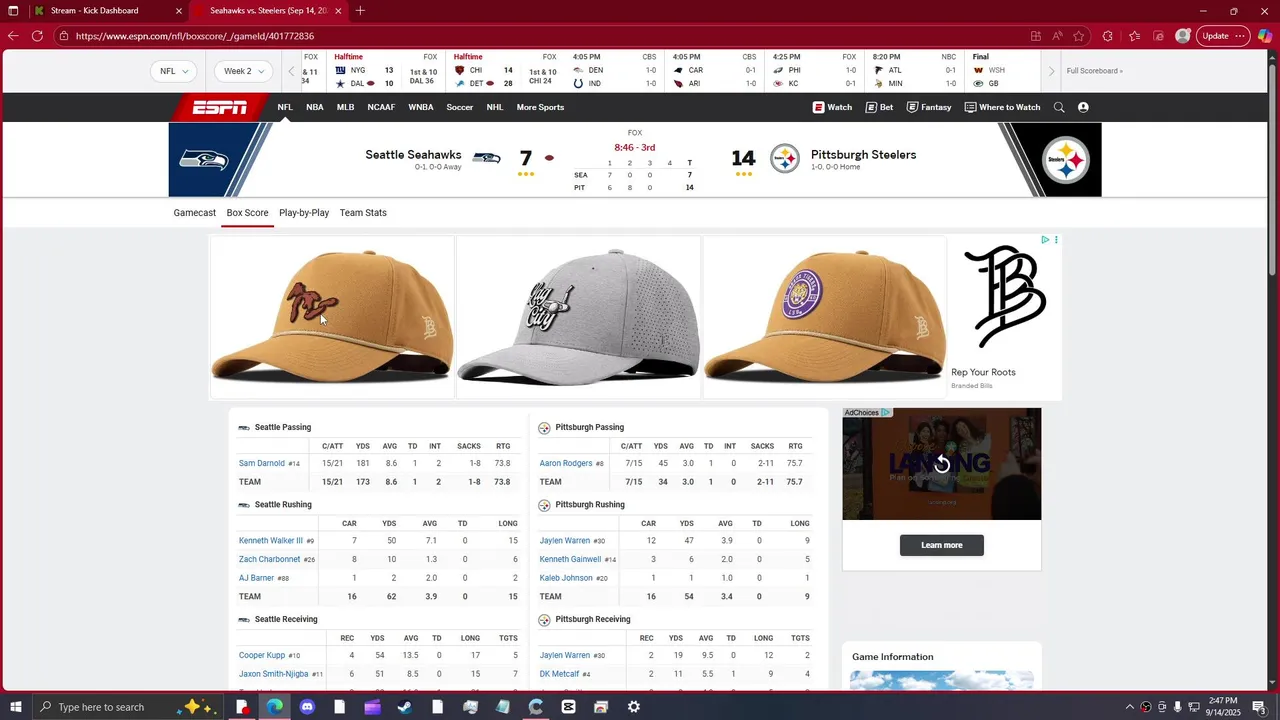Image resolution: width=1280 pixels, height=720 pixels.
Task: Open the Watch menu in the ESPN nav
Action: click(x=832, y=107)
